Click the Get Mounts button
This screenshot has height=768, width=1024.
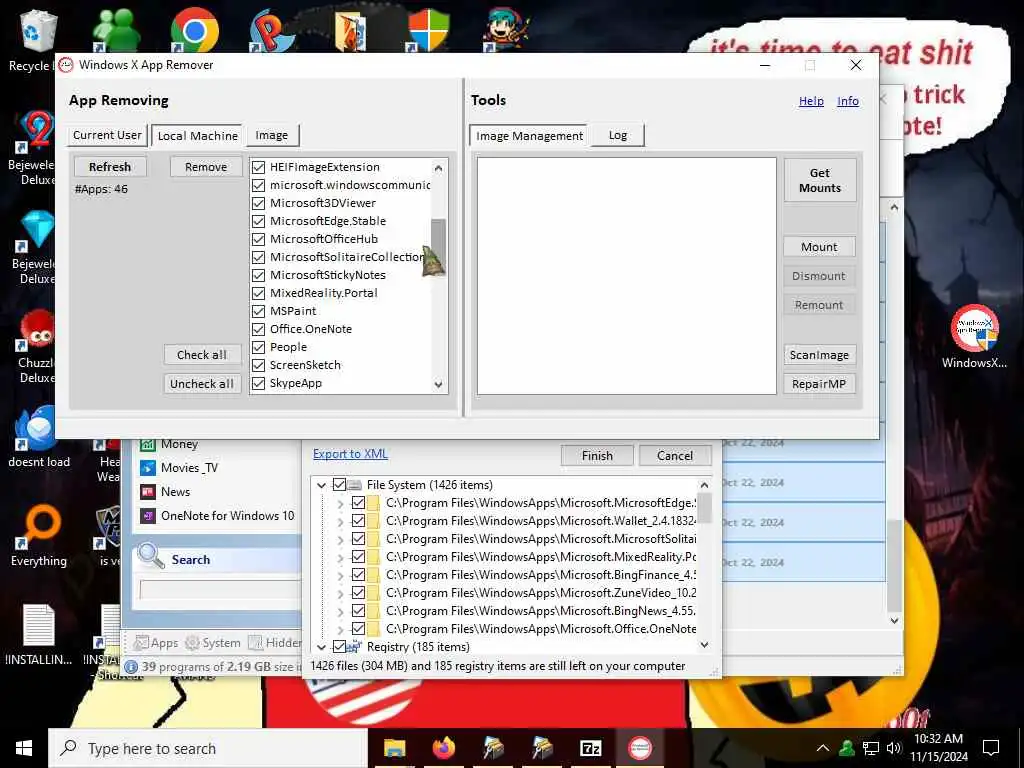tap(820, 180)
